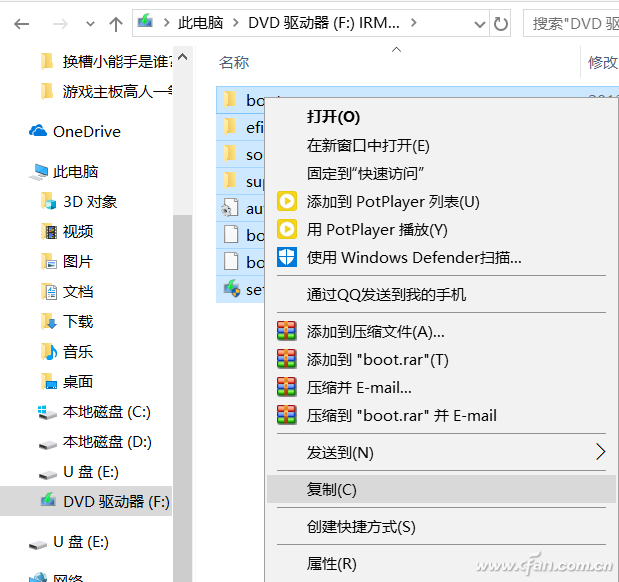Image resolution: width=619 pixels, height=582 pixels.
Task: Select 此电脑 in the navigation pane
Action: point(75,172)
